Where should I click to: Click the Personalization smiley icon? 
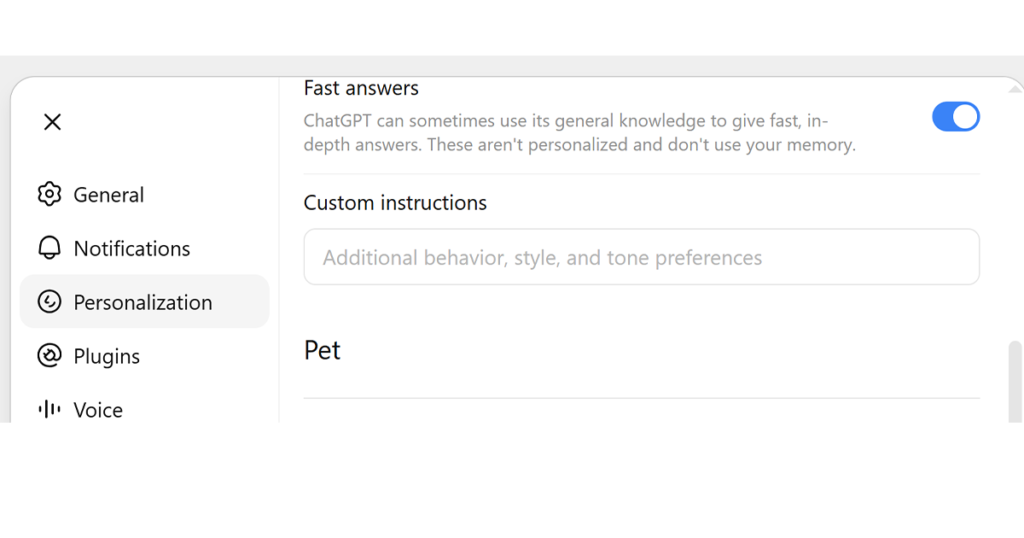click(50, 302)
